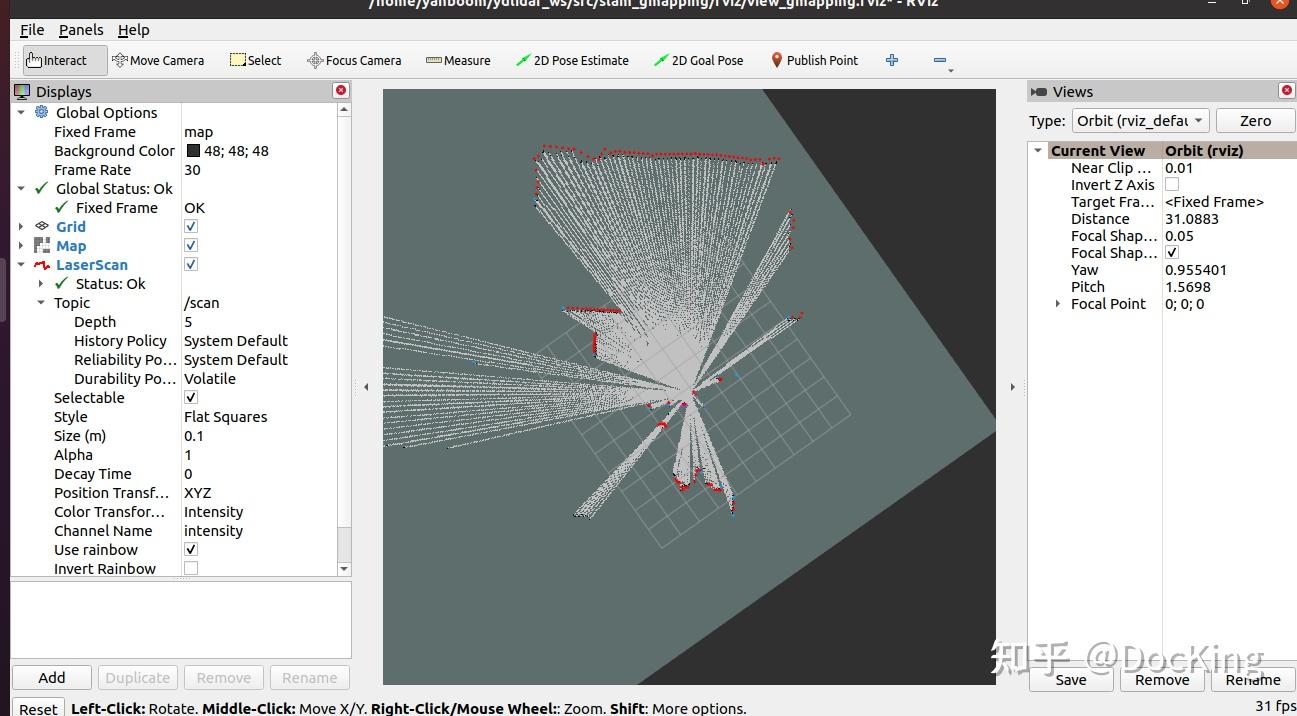Choose the Focus Camera tool
The height and width of the screenshot is (716, 1297).
[x=354, y=60]
